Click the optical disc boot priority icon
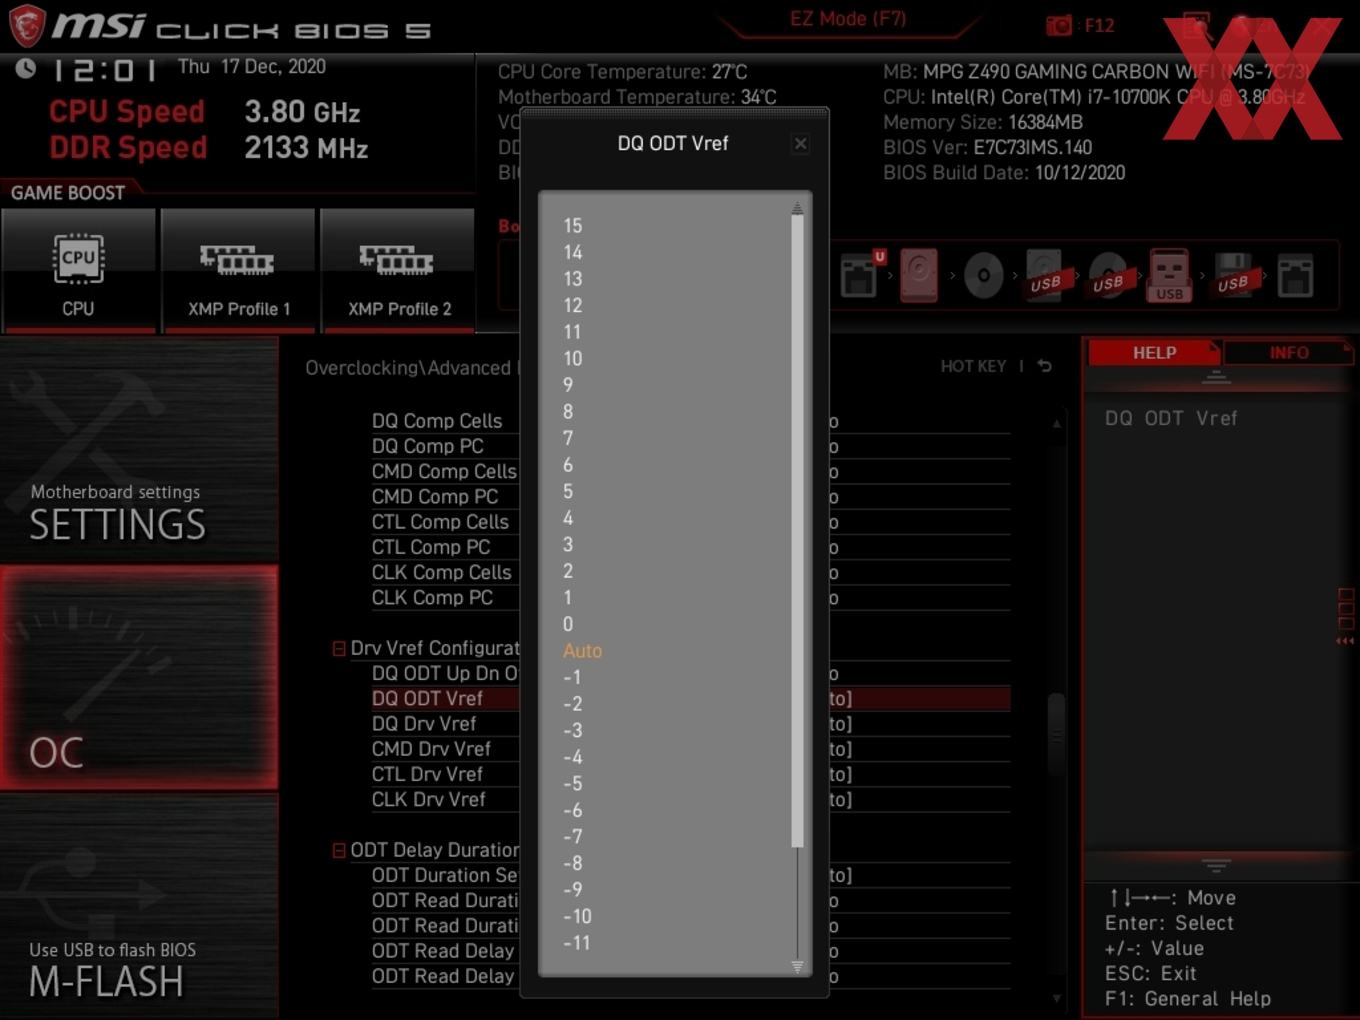Image resolution: width=1360 pixels, height=1020 pixels. pyautogui.click(x=983, y=275)
